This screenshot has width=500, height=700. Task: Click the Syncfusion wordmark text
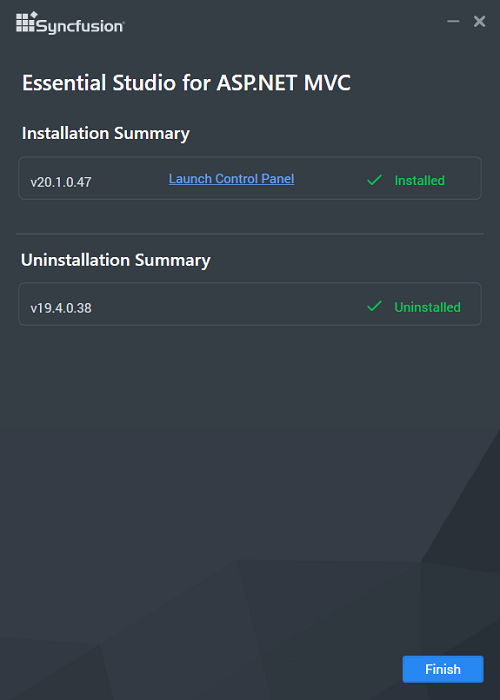coord(80,26)
